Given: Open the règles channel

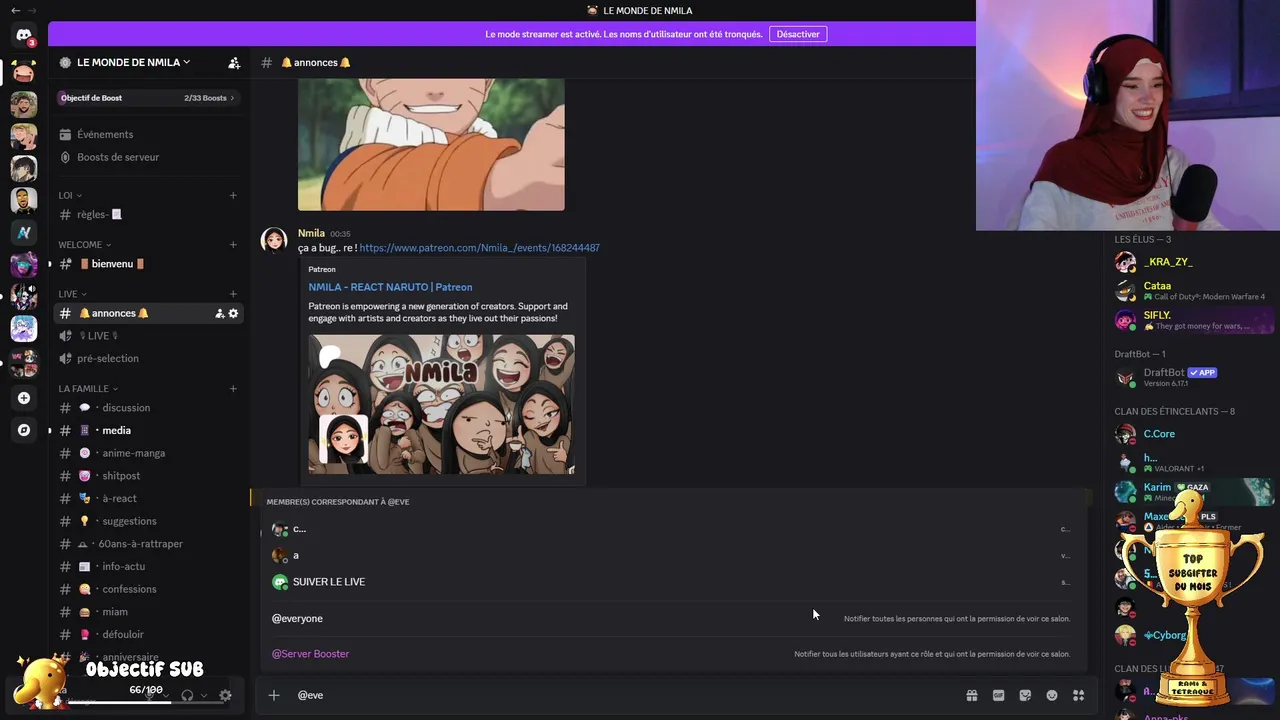Looking at the screenshot, I should (x=150, y=214).
